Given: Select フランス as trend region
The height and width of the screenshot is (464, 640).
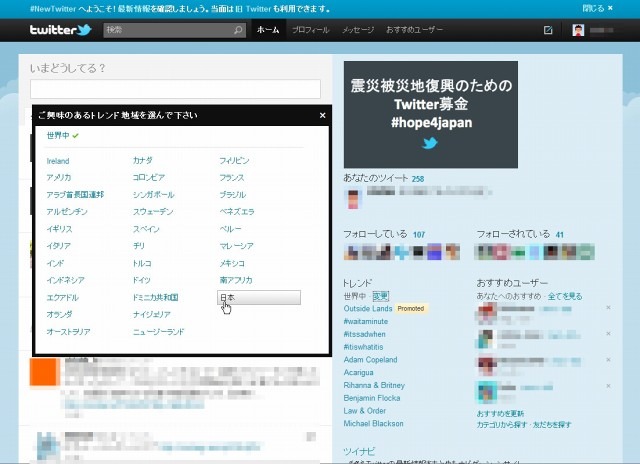Looking at the screenshot, I should [232, 178].
